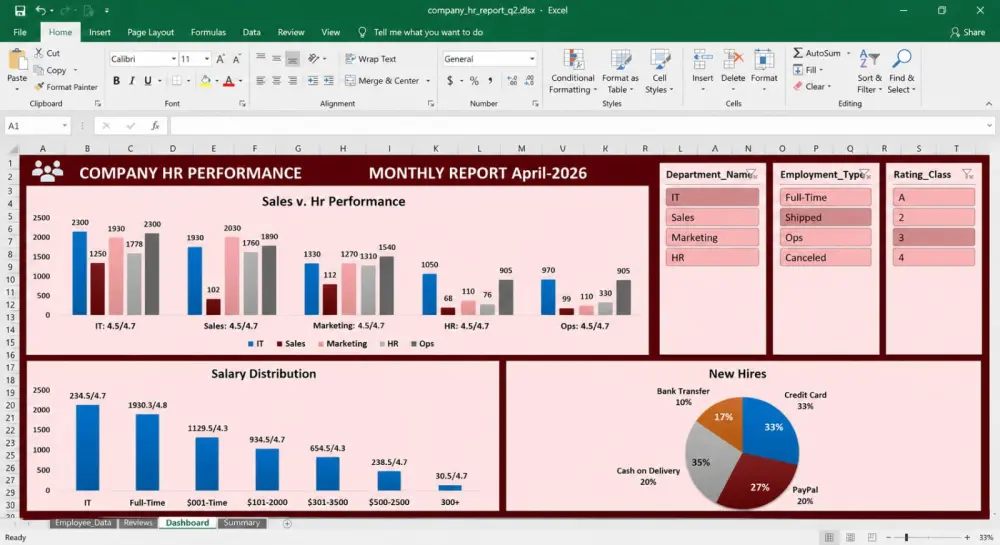Open the Font name Calibri dropdown
This screenshot has height=545, width=1000.
pyautogui.click(x=173, y=59)
